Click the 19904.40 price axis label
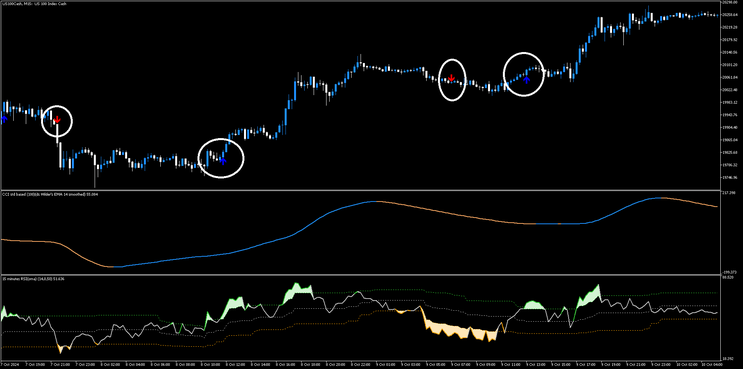The width and height of the screenshot is (743, 369). (730, 127)
